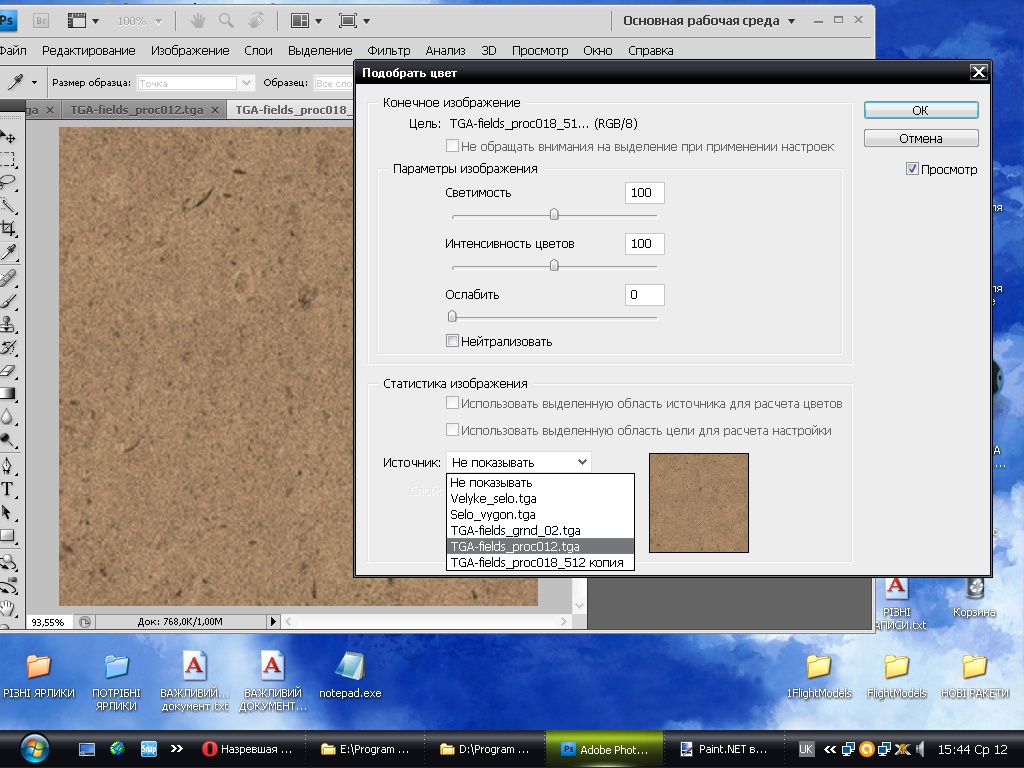Select the 3D Camera Orbit tool

8,584
